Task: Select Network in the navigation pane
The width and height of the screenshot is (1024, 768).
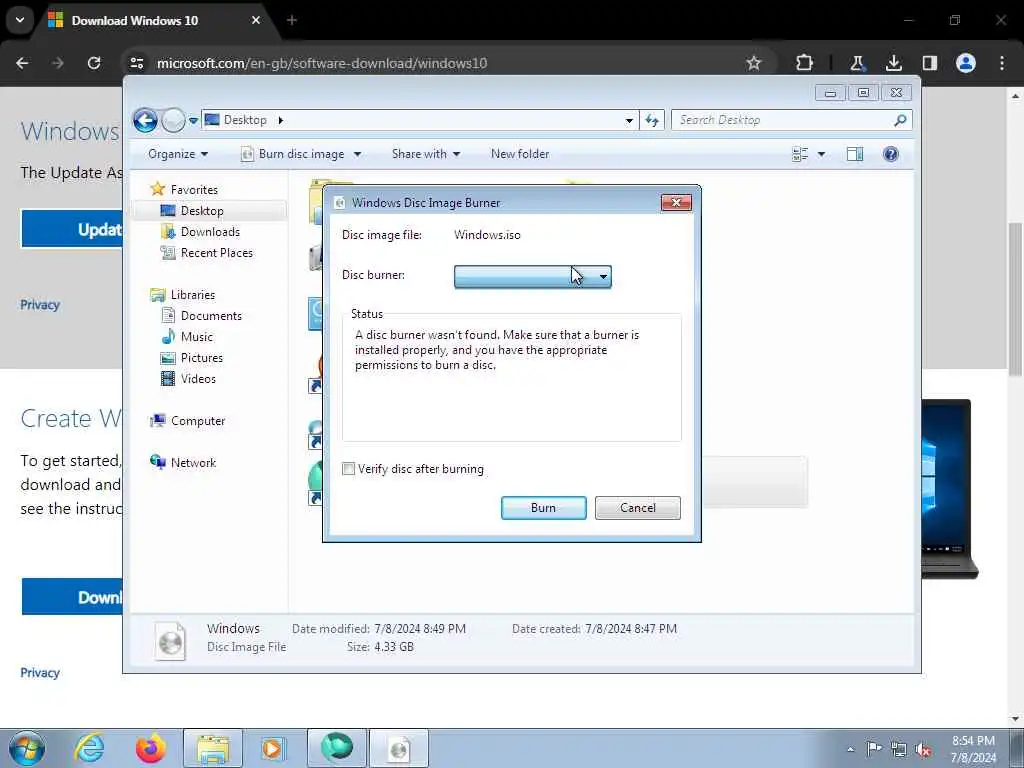Action: (193, 463)
